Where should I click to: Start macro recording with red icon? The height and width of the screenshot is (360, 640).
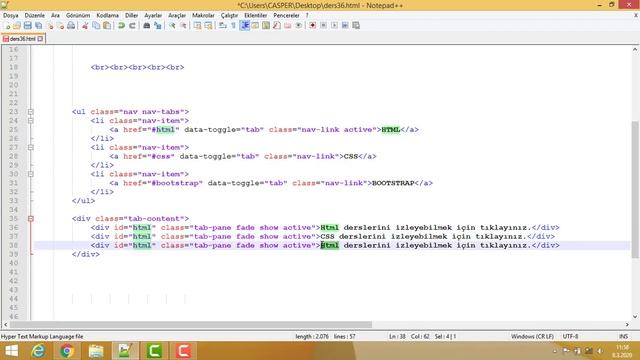pyautogui.click(x=312, y=25)
